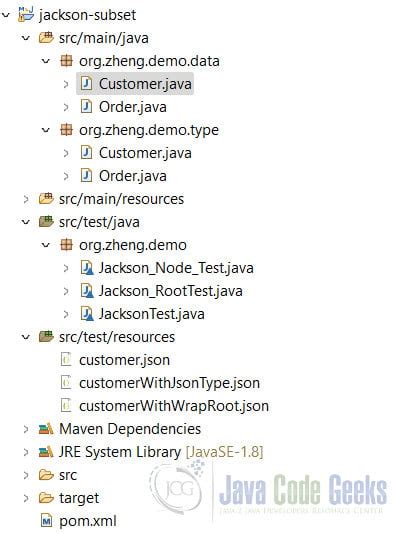This screenshot has width=394, height=534.
Task: Select the 'customerWithWrapRoot.json' file name
Action: [174, 406]
